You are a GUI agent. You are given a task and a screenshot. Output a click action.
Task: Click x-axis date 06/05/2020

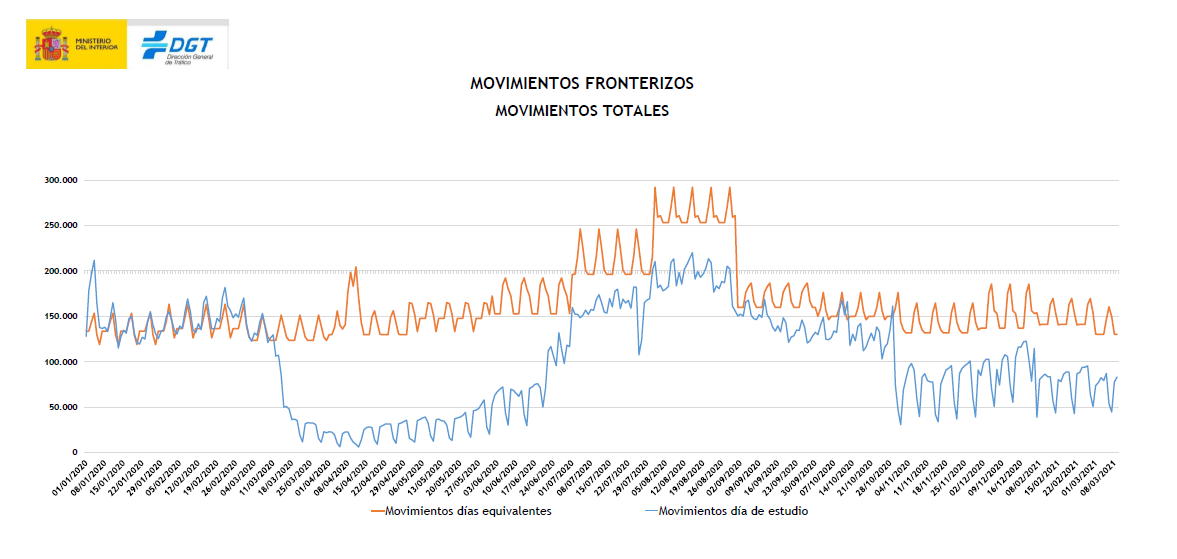[x=407, y=476]
